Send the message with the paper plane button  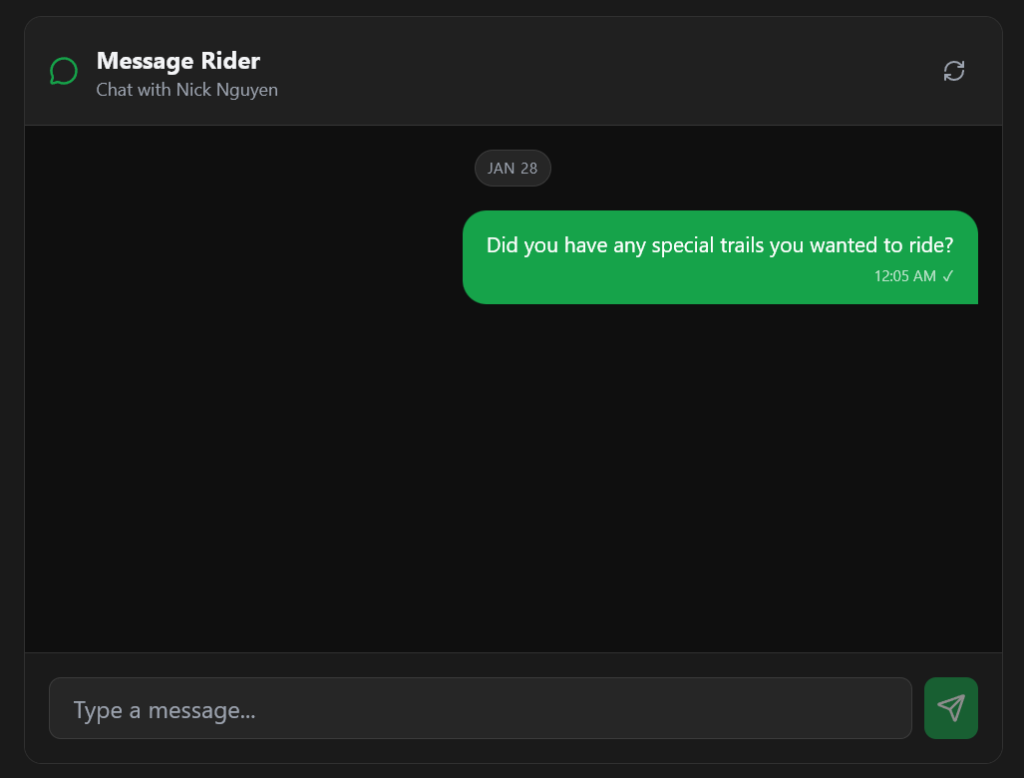coord(950,708)
